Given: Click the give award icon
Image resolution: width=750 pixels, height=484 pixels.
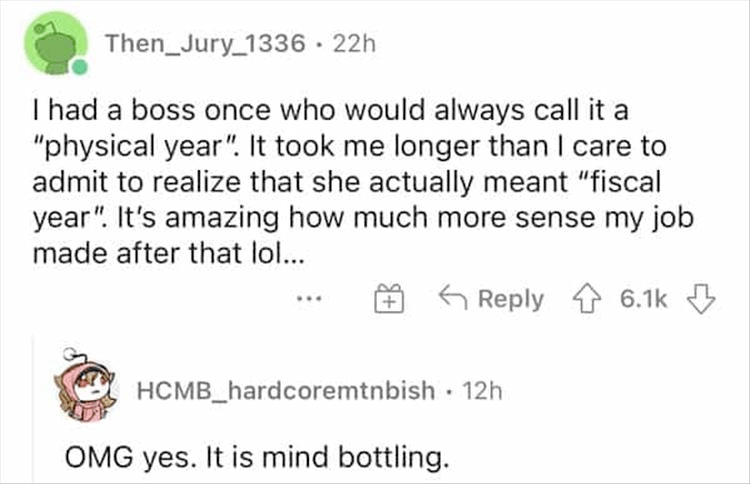Looking at the screenshot, I should pos(387,298).
